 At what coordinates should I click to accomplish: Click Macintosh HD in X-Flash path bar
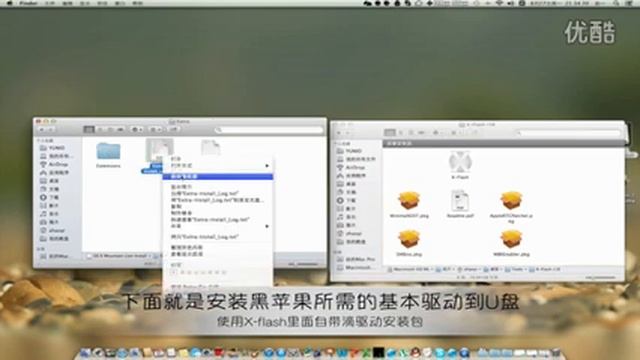pos(408,269)
